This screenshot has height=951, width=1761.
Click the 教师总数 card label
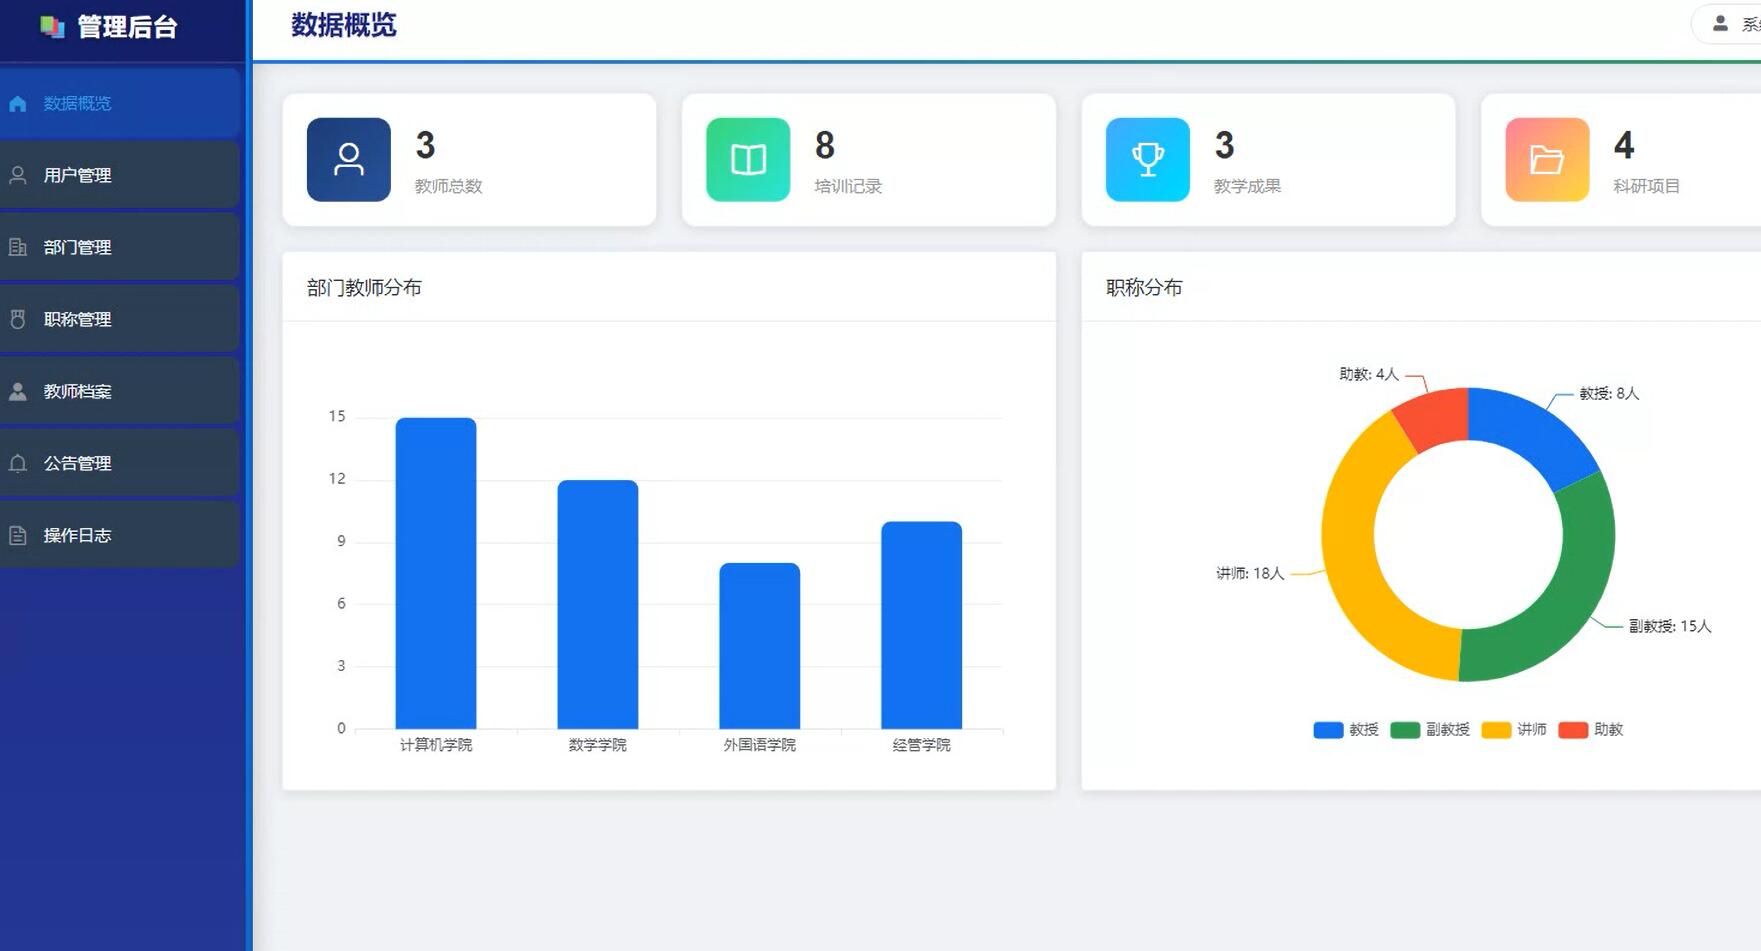[449, 186]
